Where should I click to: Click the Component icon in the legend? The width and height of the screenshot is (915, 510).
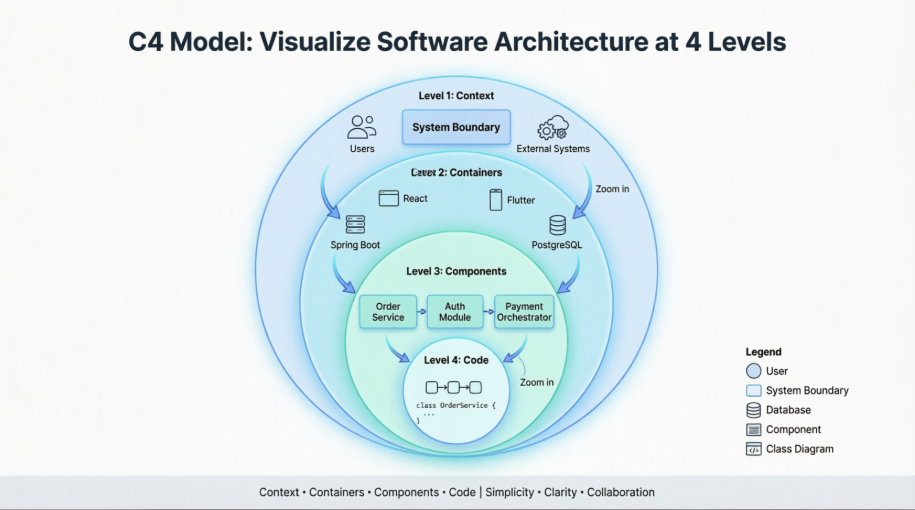click(x=754, y=429)
